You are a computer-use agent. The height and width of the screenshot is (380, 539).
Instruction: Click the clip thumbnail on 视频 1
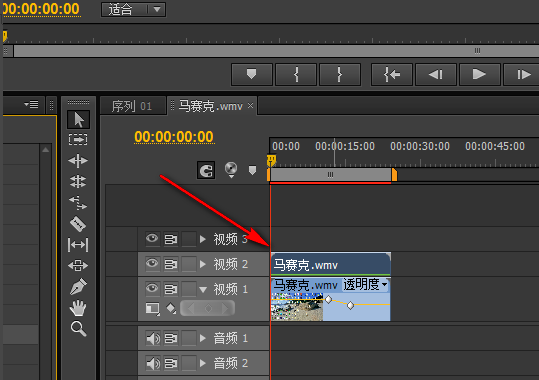(297, 307)
